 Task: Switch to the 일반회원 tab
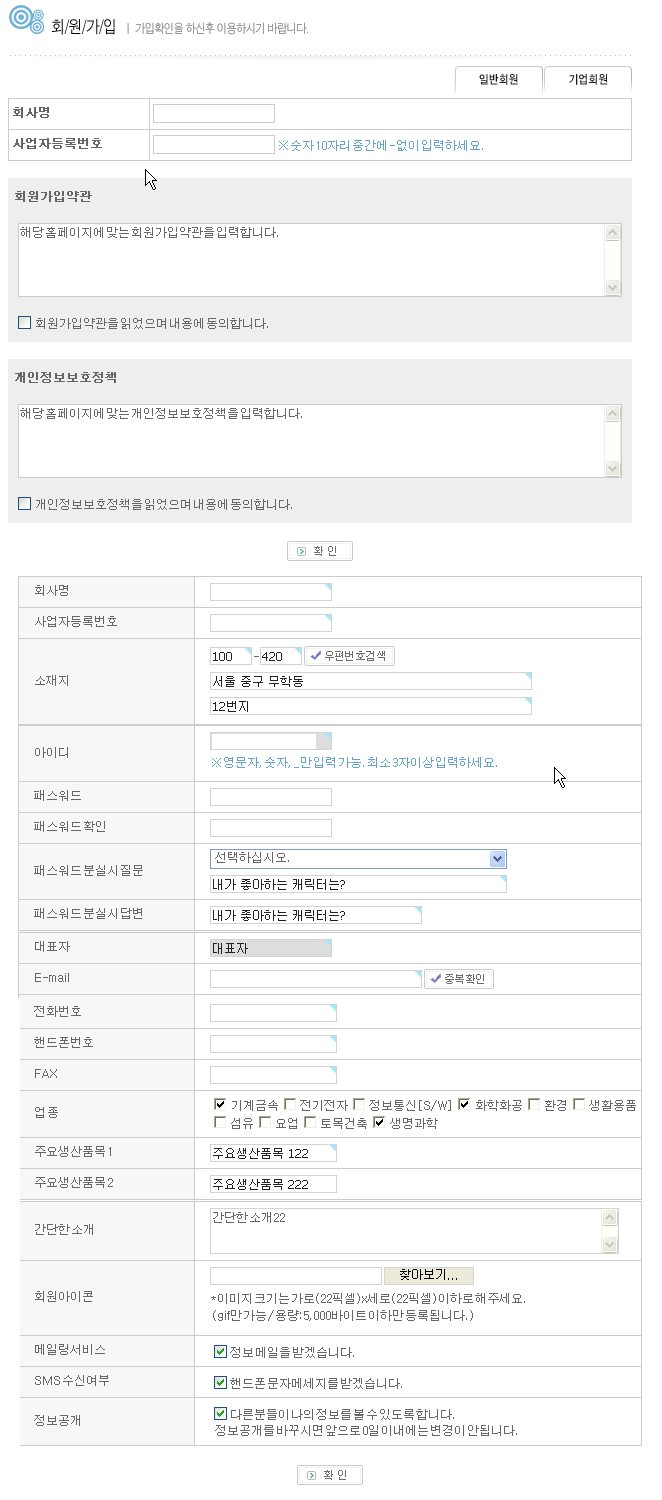(x=498, y=79)
